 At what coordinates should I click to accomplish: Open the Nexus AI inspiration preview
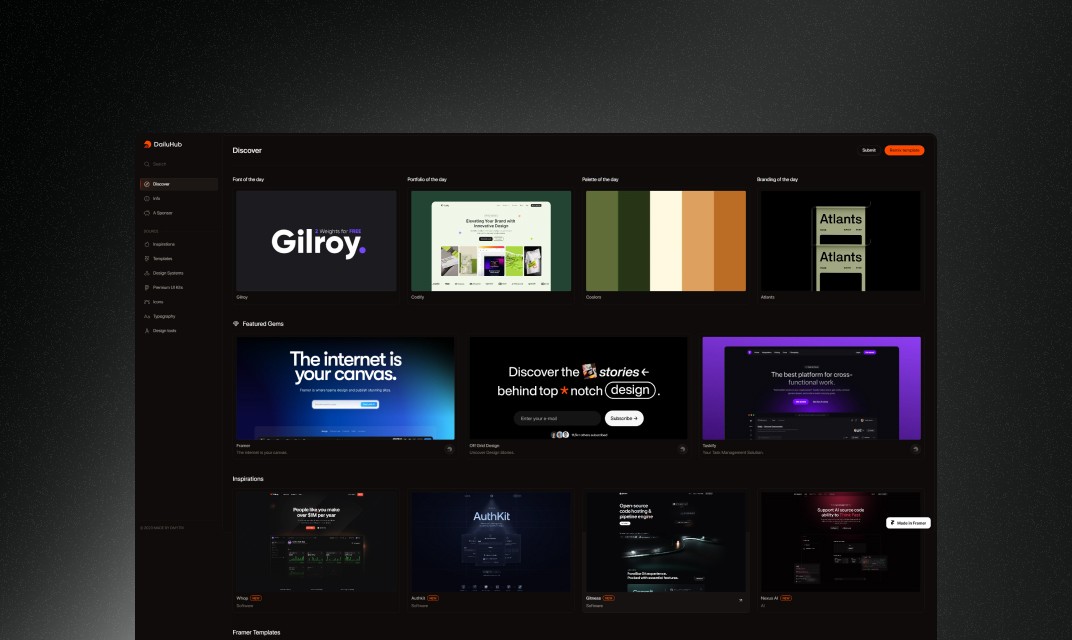[840, 542]
